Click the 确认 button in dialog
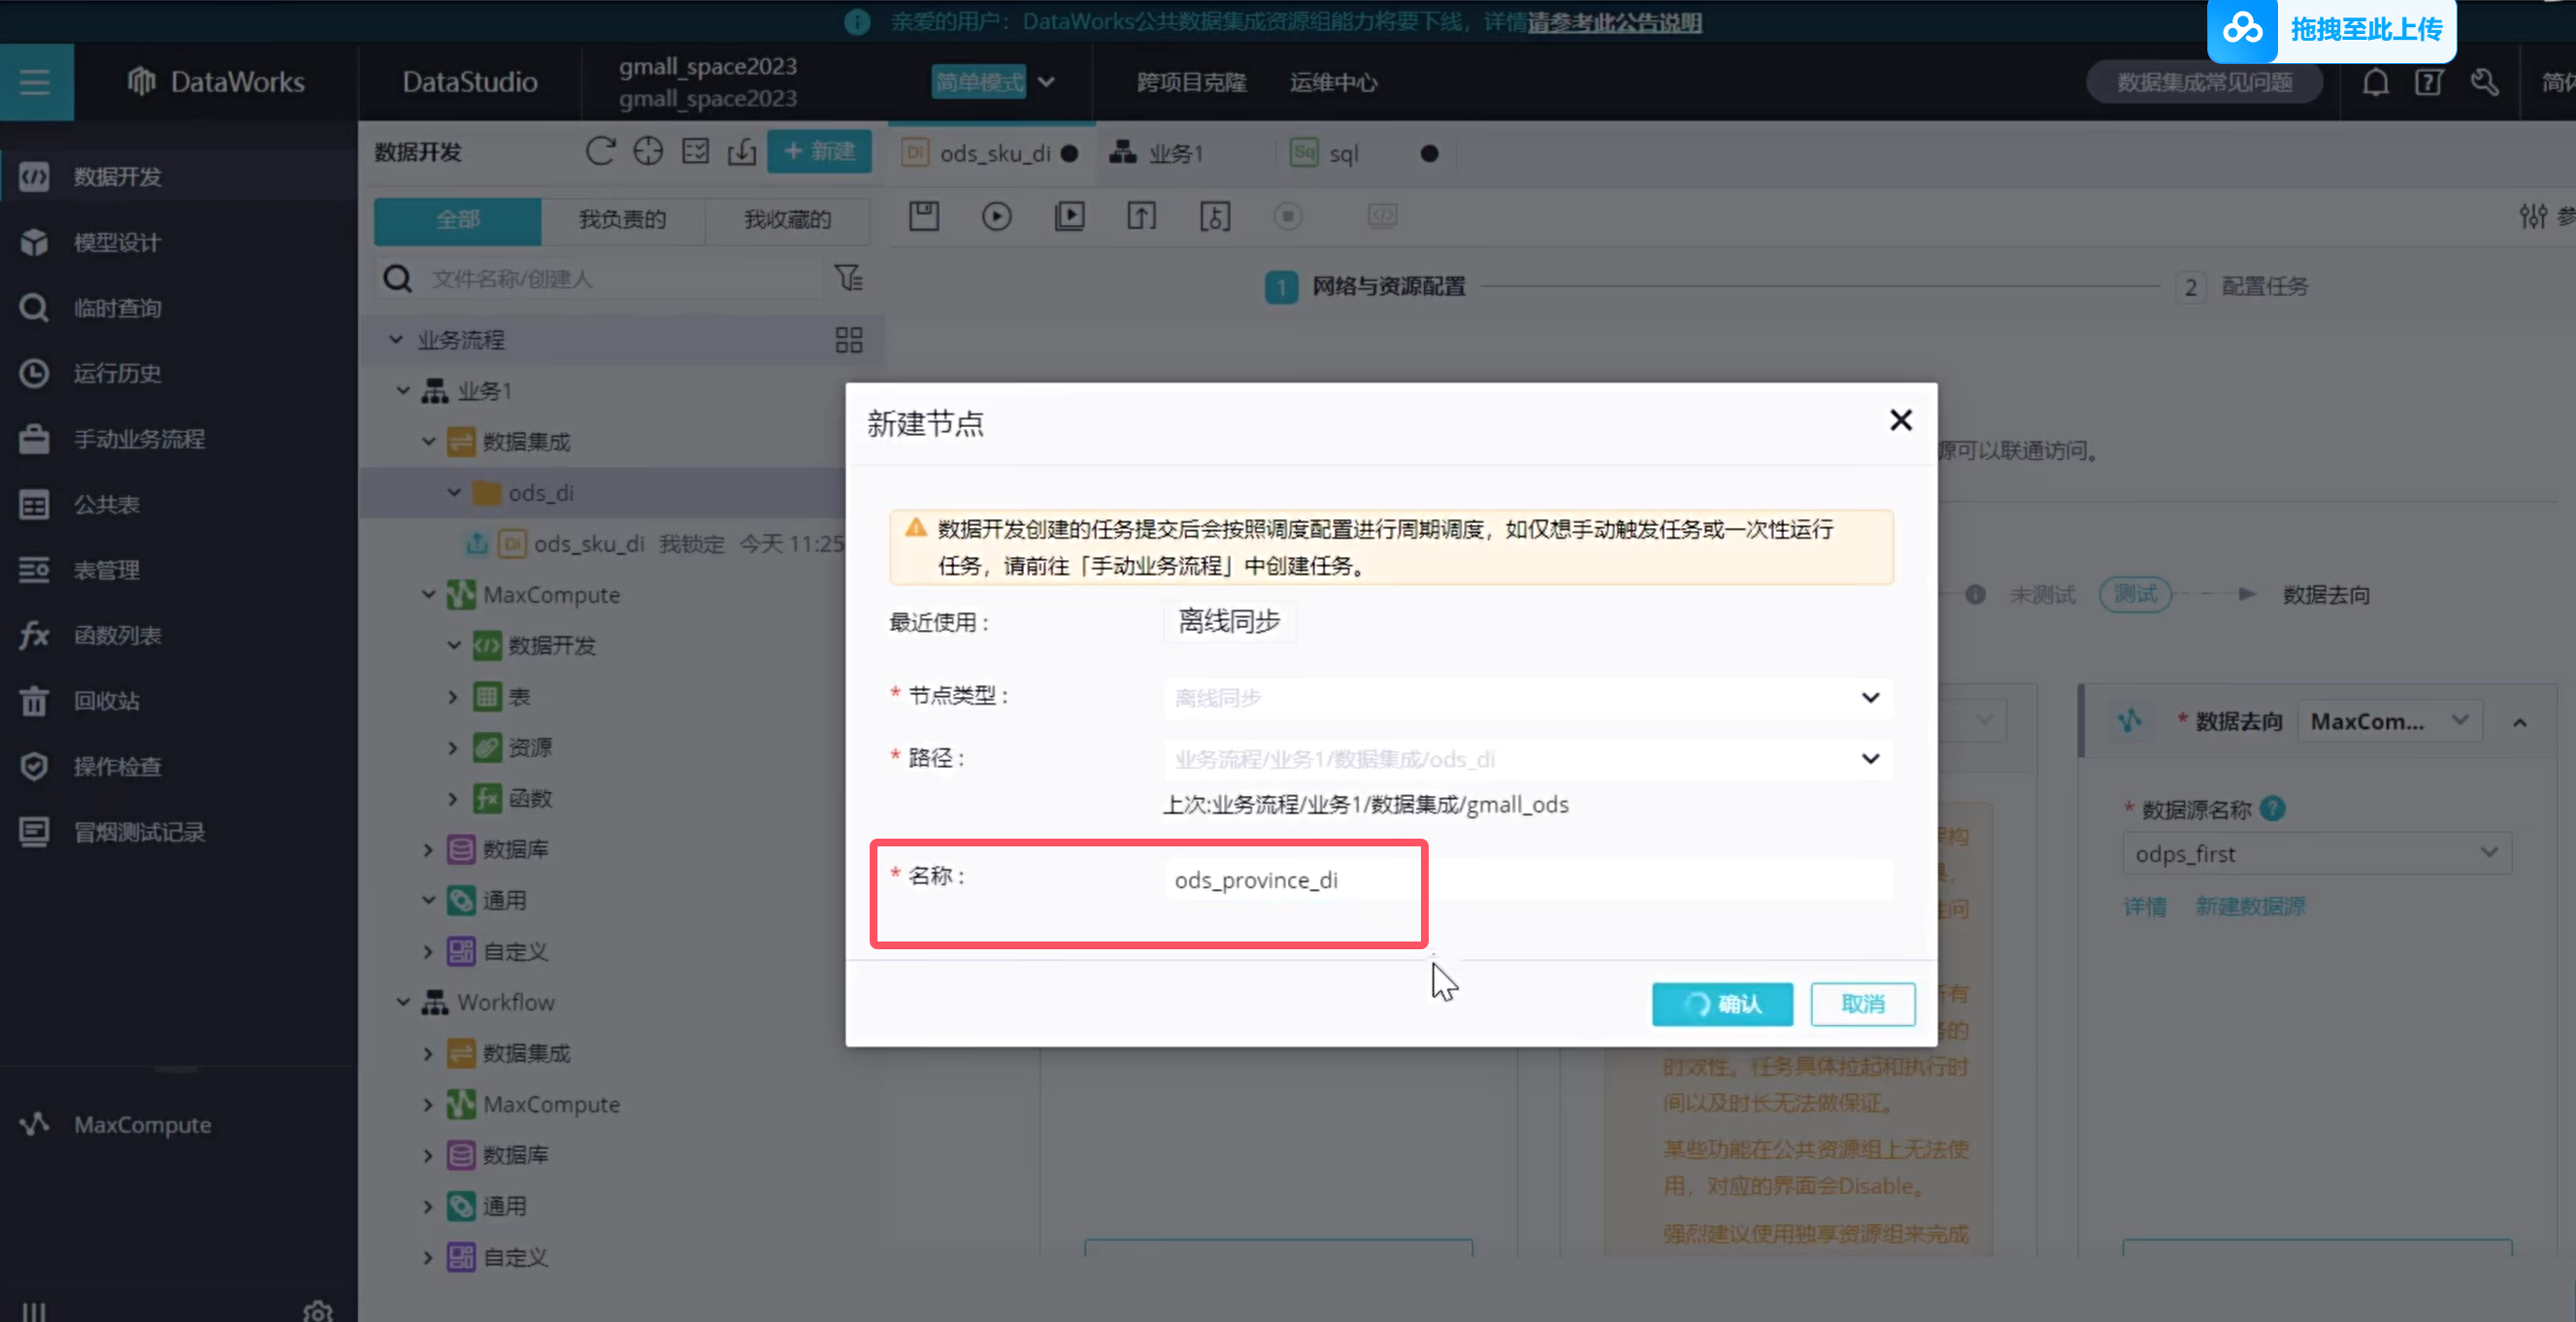 click(x=1721, y=1004)
